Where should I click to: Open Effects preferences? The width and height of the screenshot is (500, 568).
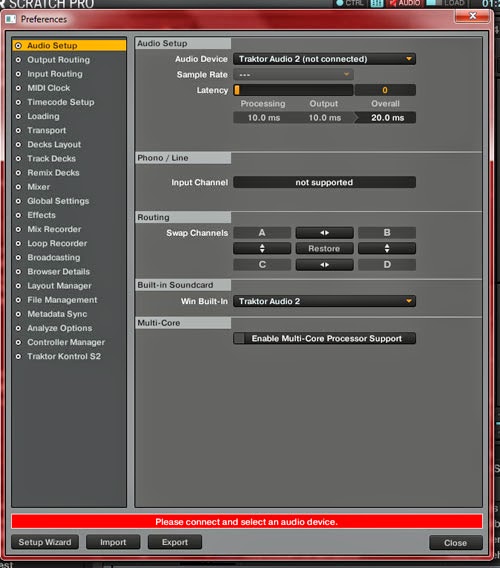(41, 215)
